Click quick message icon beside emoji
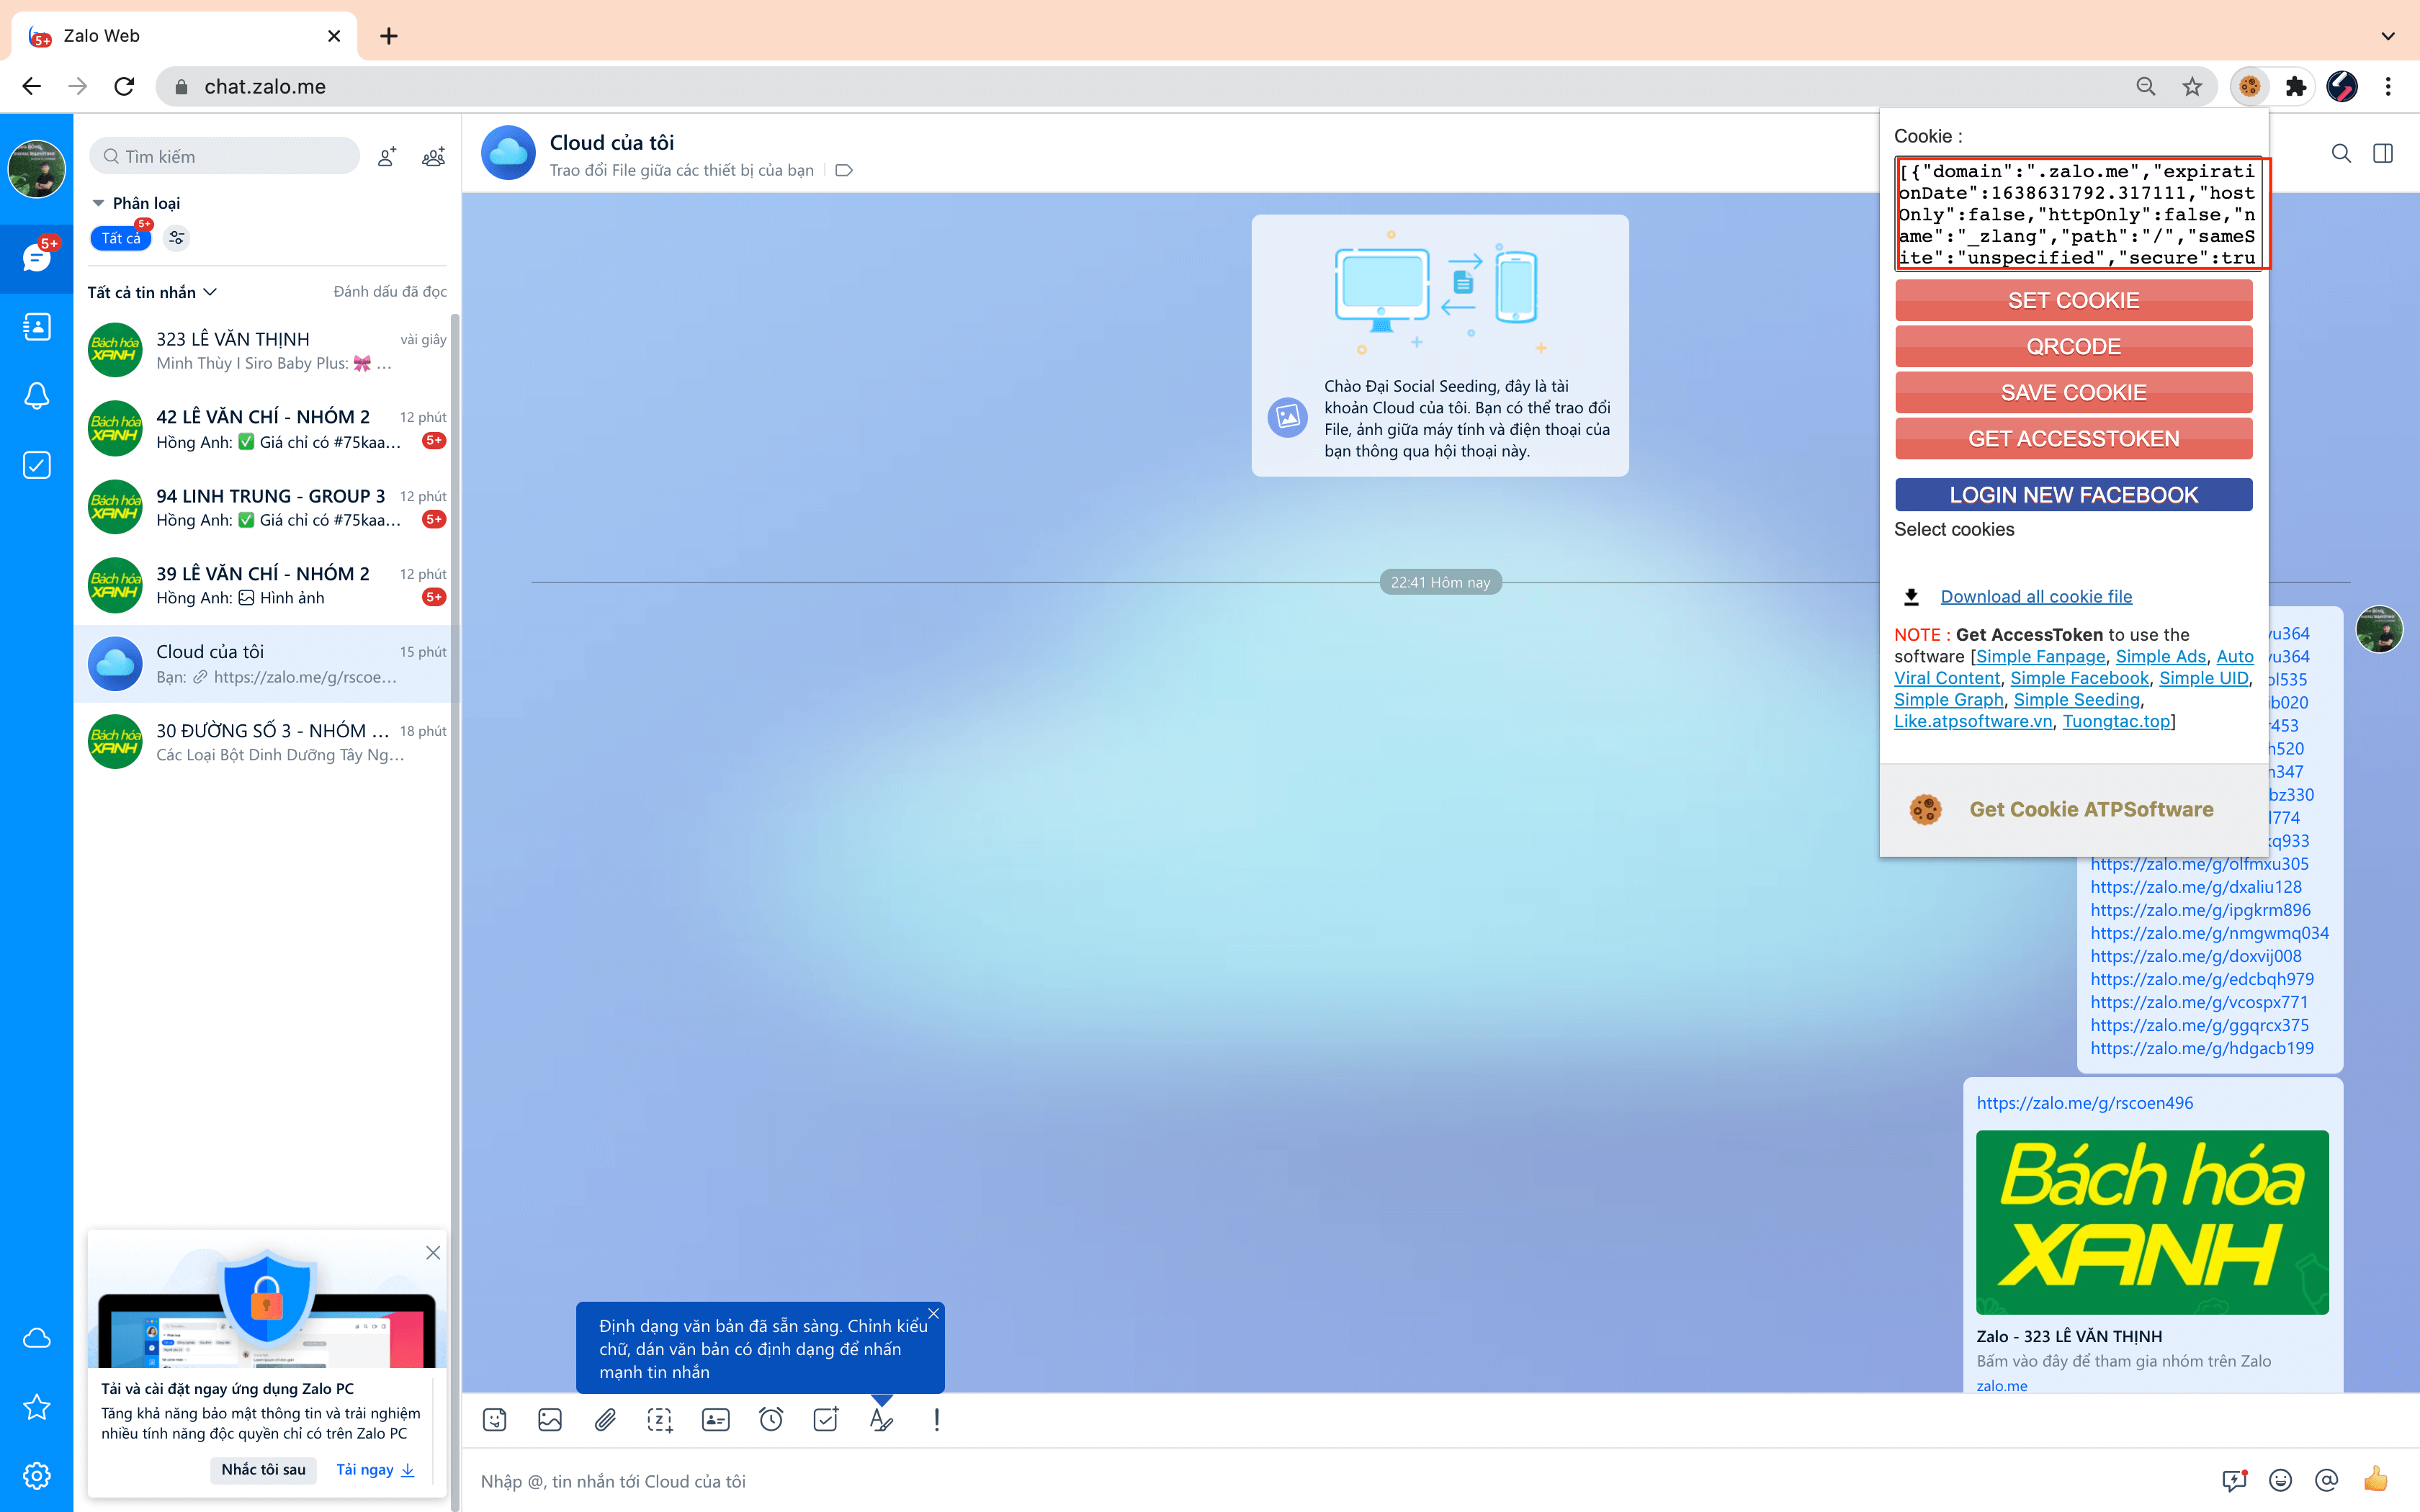The height and width of the screenshot is (1512, 2420). click(2234, 1480)
